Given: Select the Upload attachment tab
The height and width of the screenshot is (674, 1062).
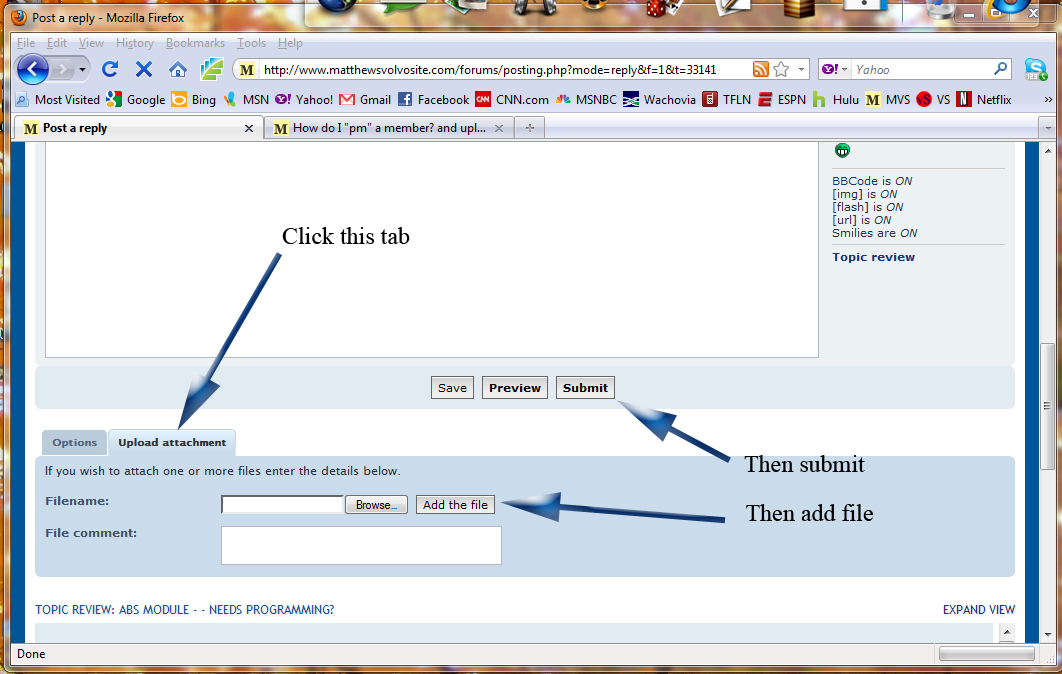Looking at the screenshot, I should (x=172, y=442).
